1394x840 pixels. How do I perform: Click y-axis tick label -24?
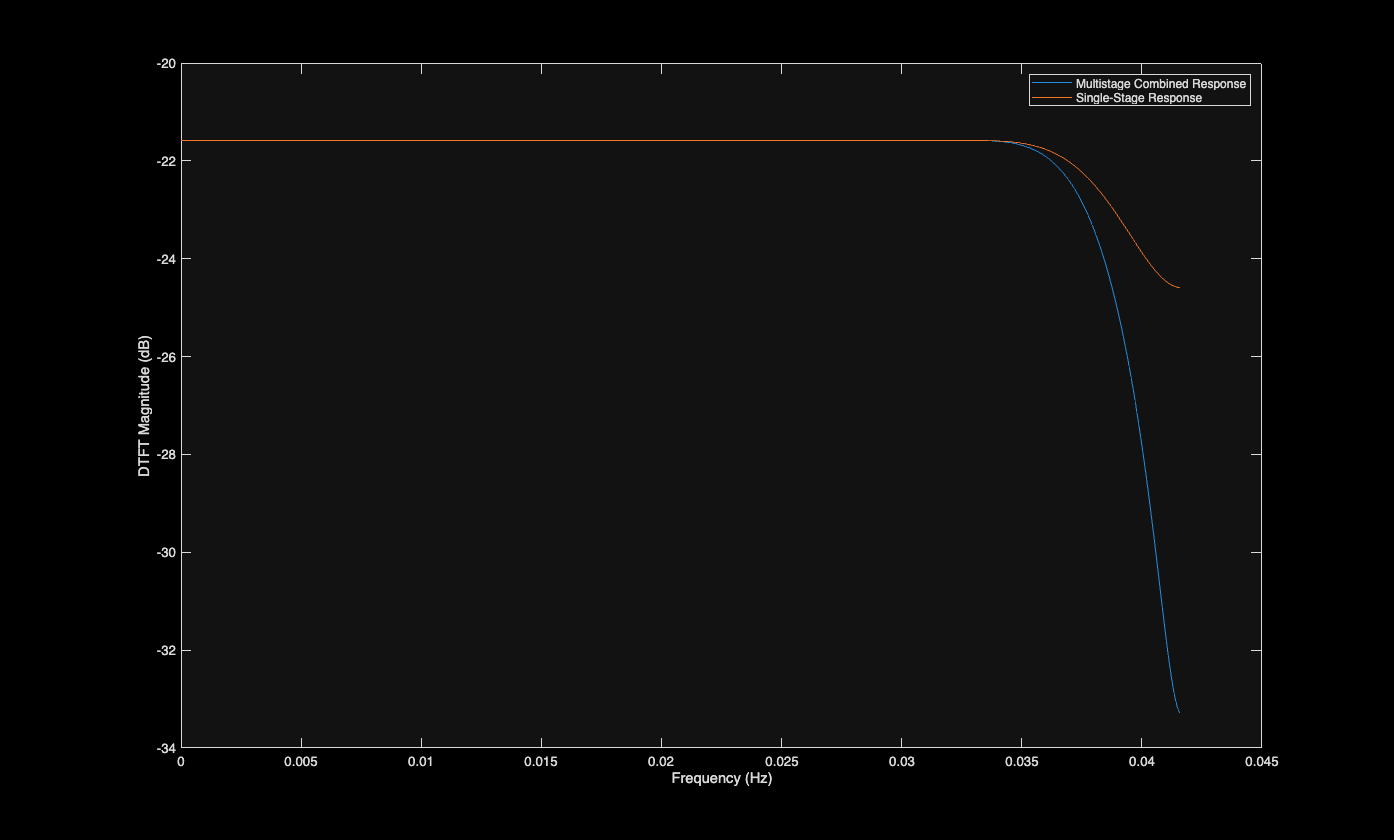[x=165, y=259]
